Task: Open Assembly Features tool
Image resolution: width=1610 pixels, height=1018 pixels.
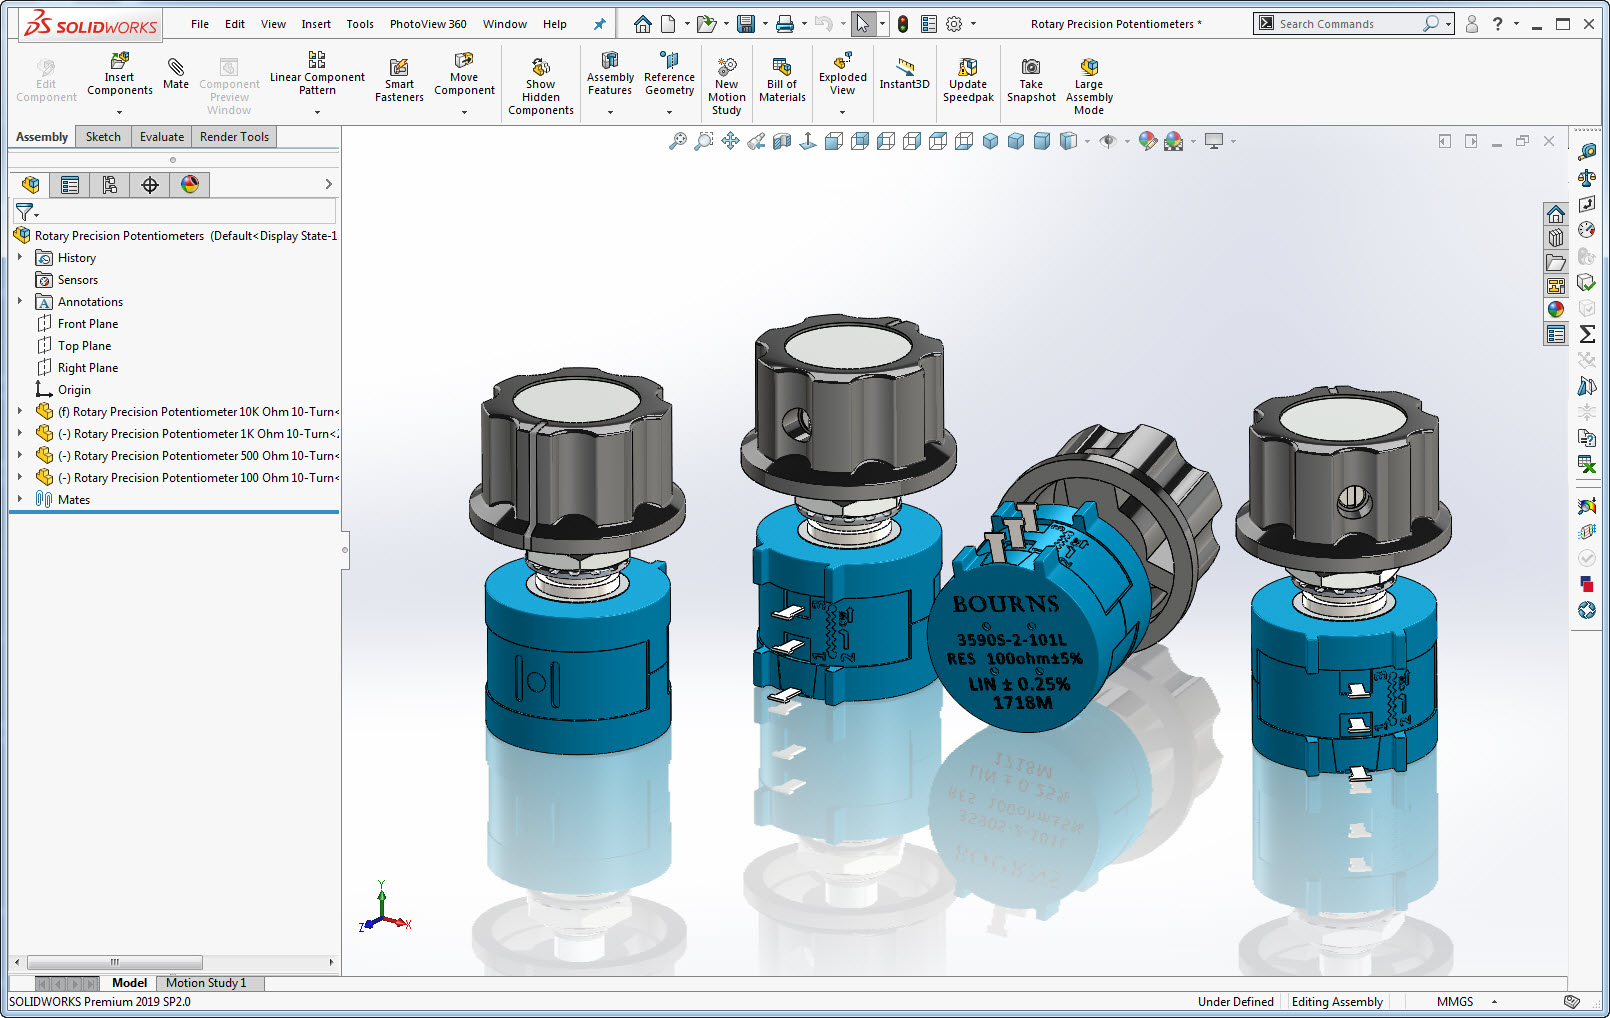Action: click(610, 75)
